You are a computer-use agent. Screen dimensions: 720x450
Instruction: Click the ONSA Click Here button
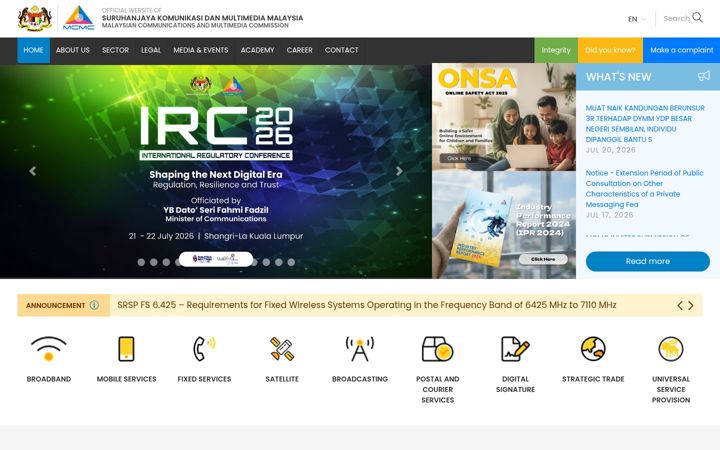tap(459, 158)
